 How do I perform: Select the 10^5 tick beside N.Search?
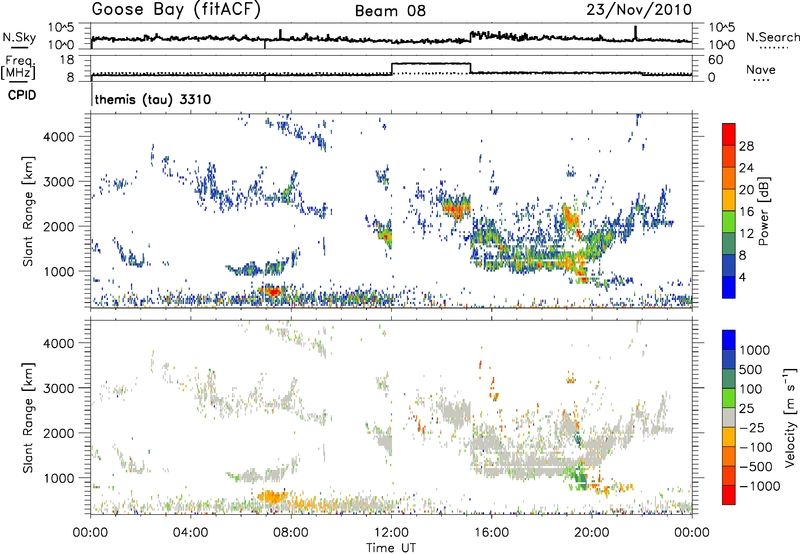[722, 28]
